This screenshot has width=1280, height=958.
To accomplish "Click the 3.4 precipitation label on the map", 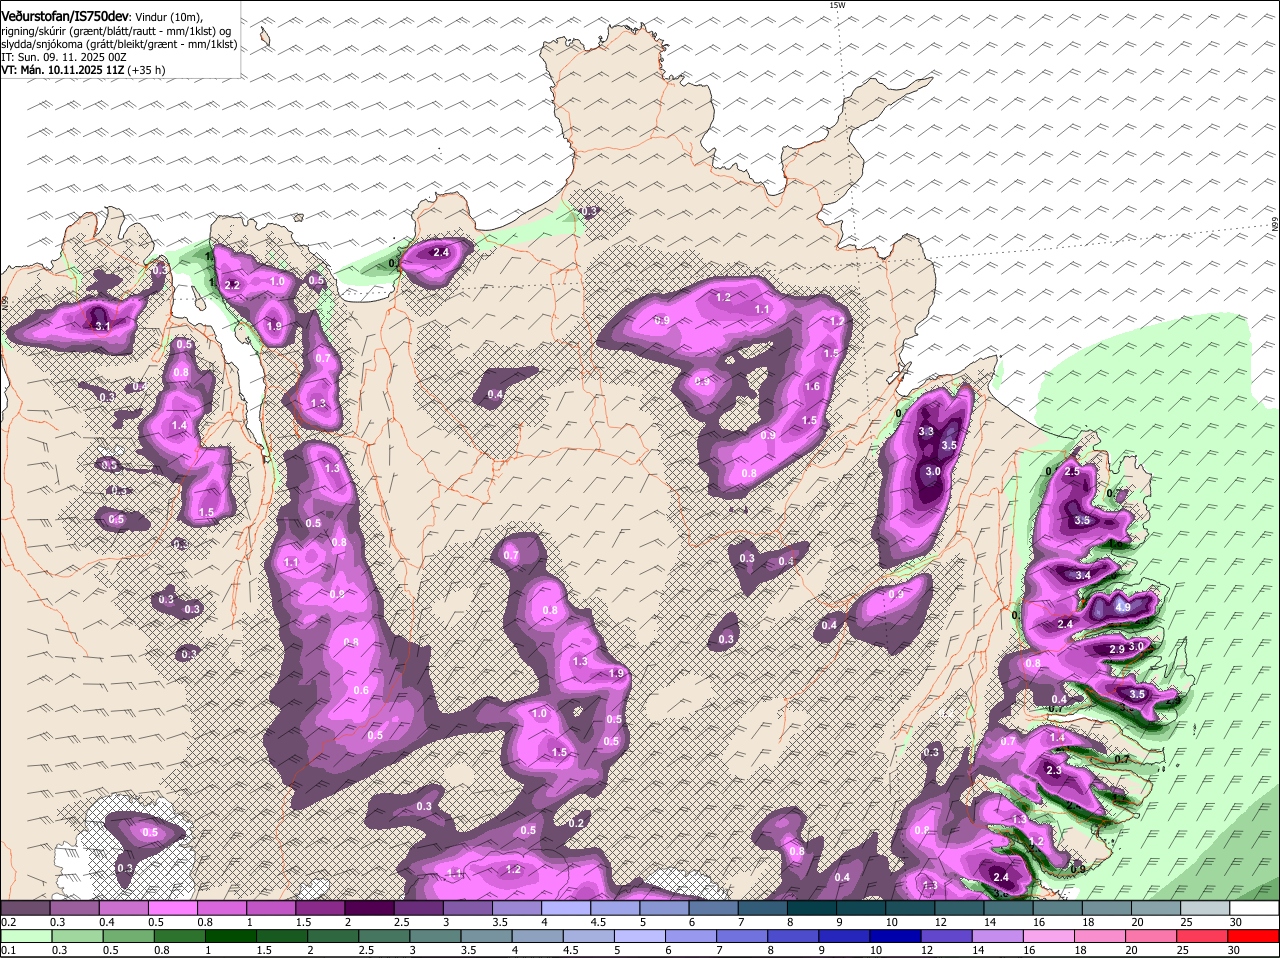I will click(x=1083, y=576).
